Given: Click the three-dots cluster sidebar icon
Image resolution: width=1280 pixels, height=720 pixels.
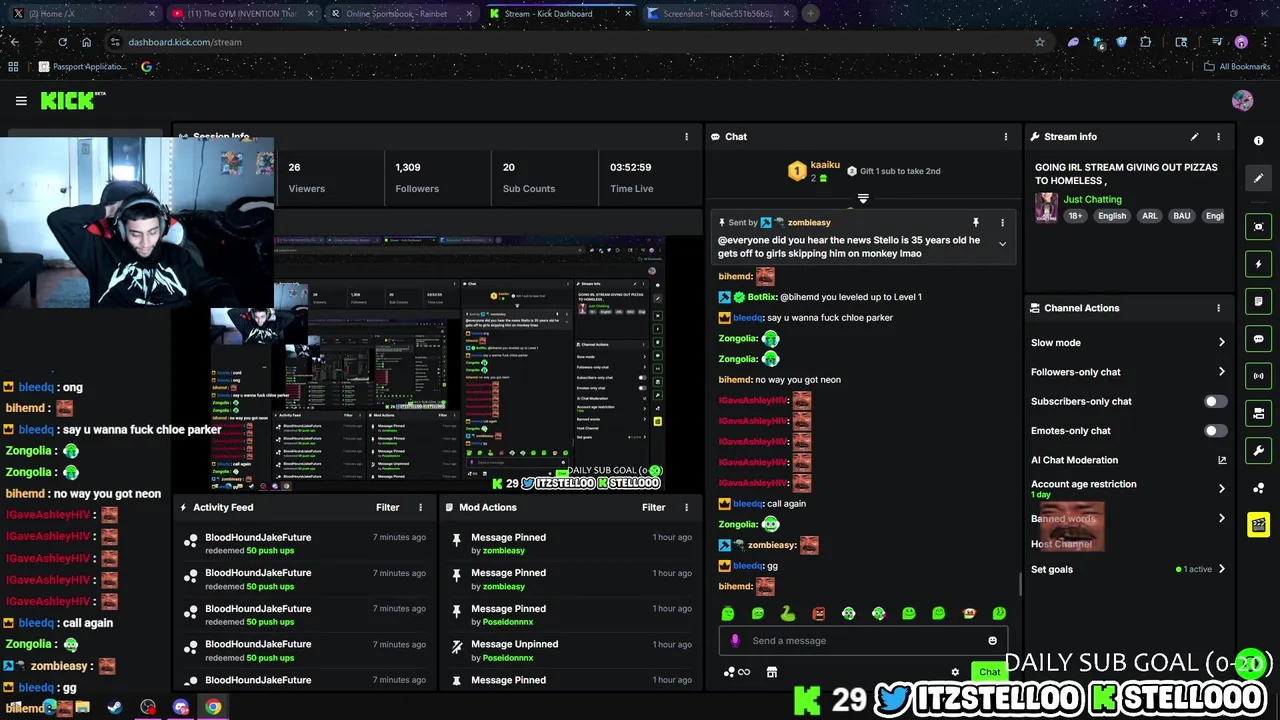Looking at the screenshot, I should (x=1259, y=488).
